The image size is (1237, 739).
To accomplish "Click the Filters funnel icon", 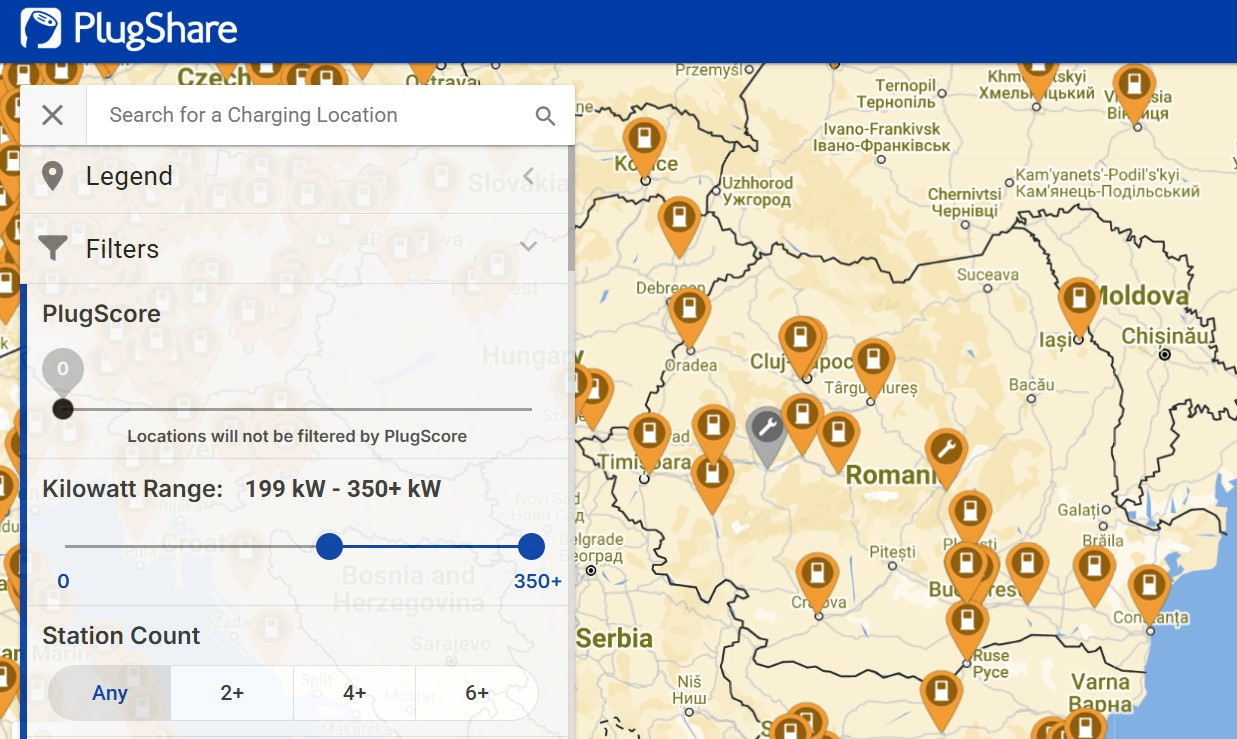I will [53, 248].
